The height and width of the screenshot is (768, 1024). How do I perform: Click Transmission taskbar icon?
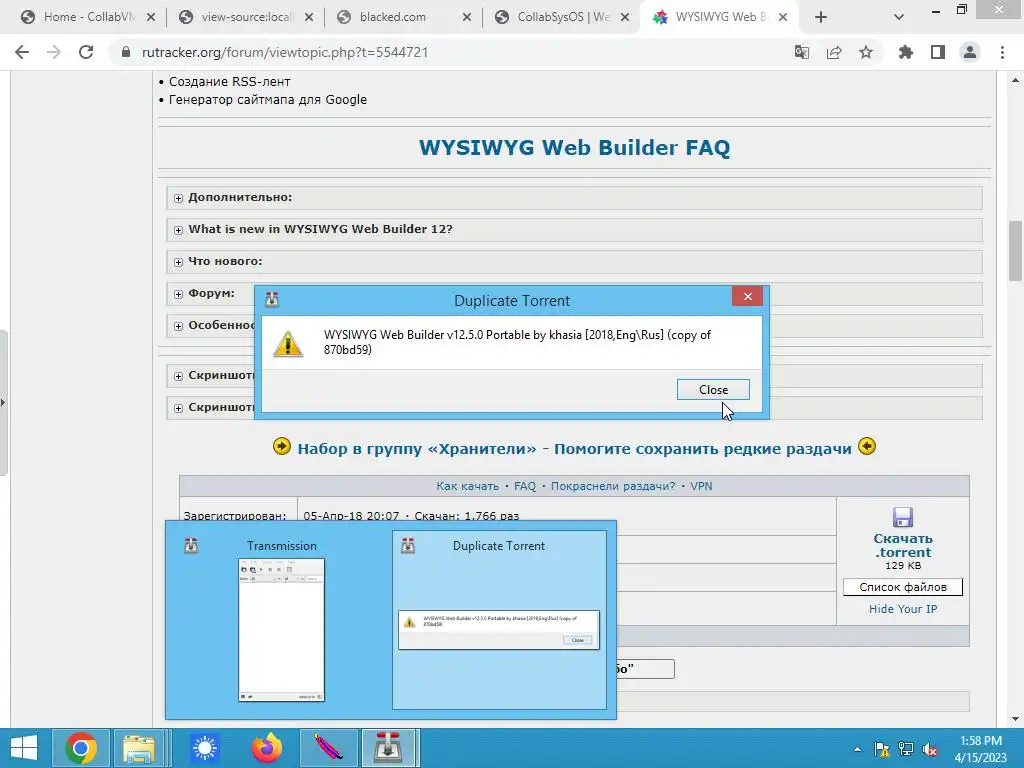[x=389, y=748]
